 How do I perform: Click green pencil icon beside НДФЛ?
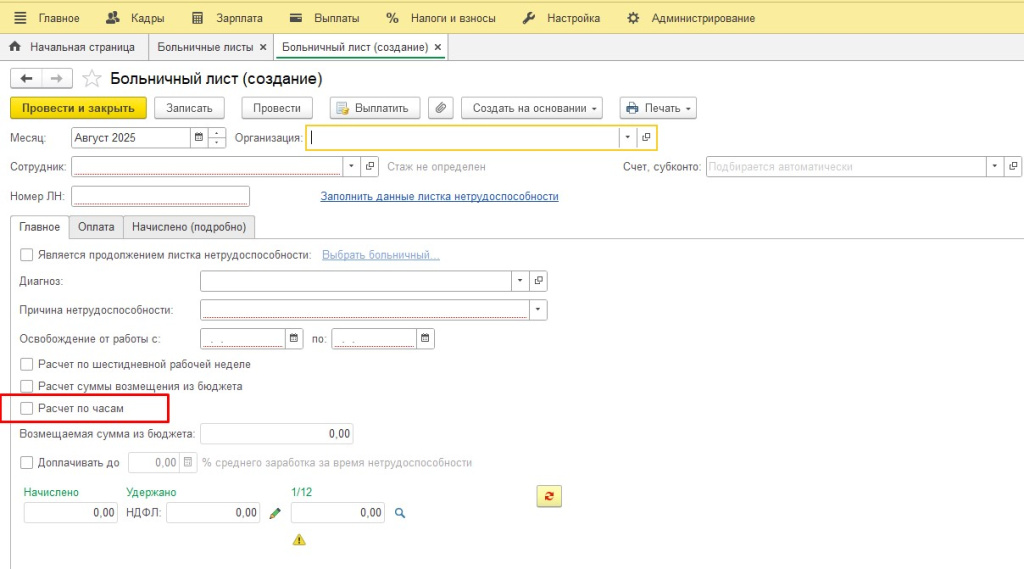click(276, 513)
